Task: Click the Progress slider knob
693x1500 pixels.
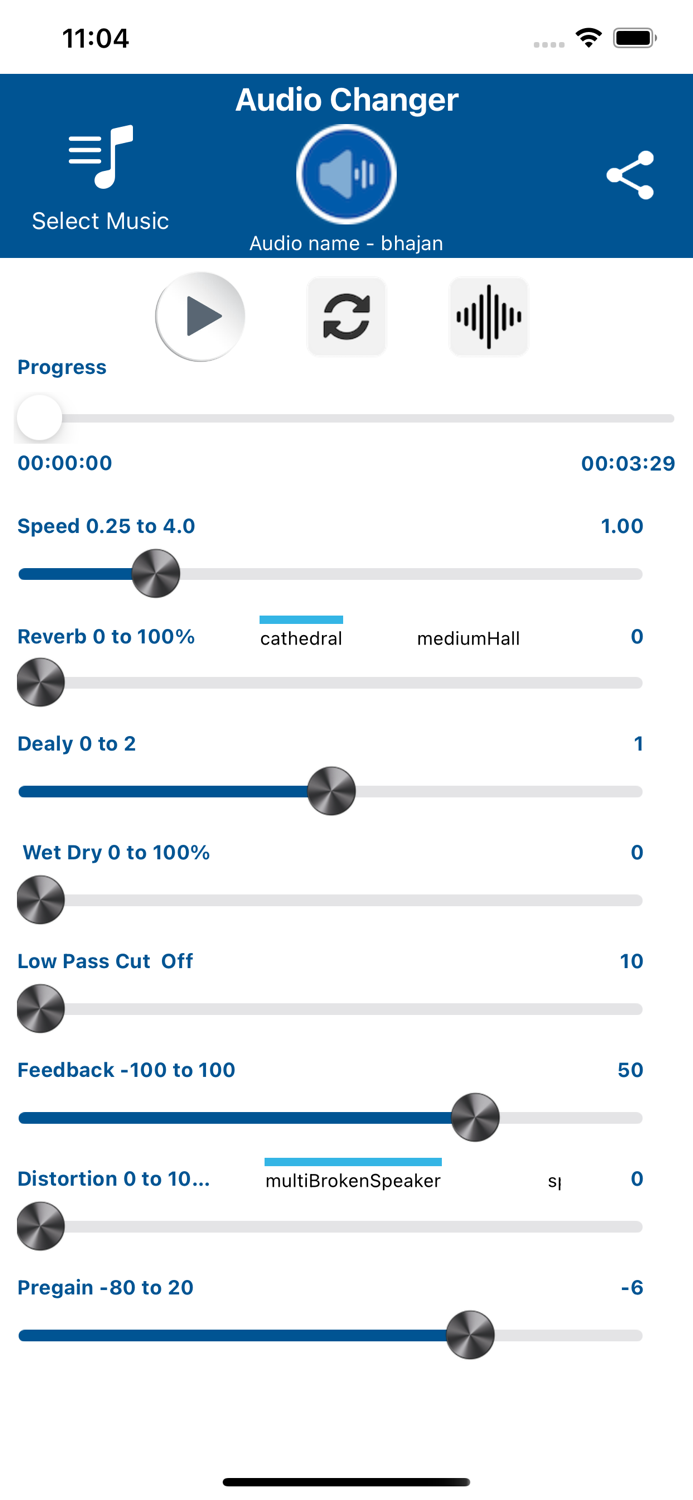Action: click(40, 417)
